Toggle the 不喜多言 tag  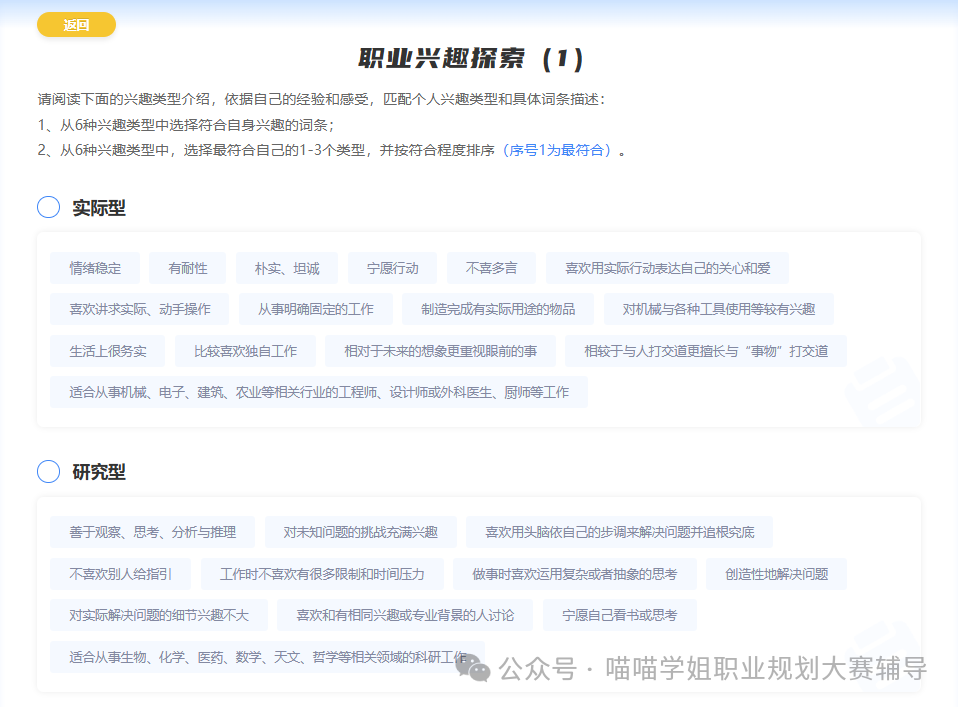point(492,268)
